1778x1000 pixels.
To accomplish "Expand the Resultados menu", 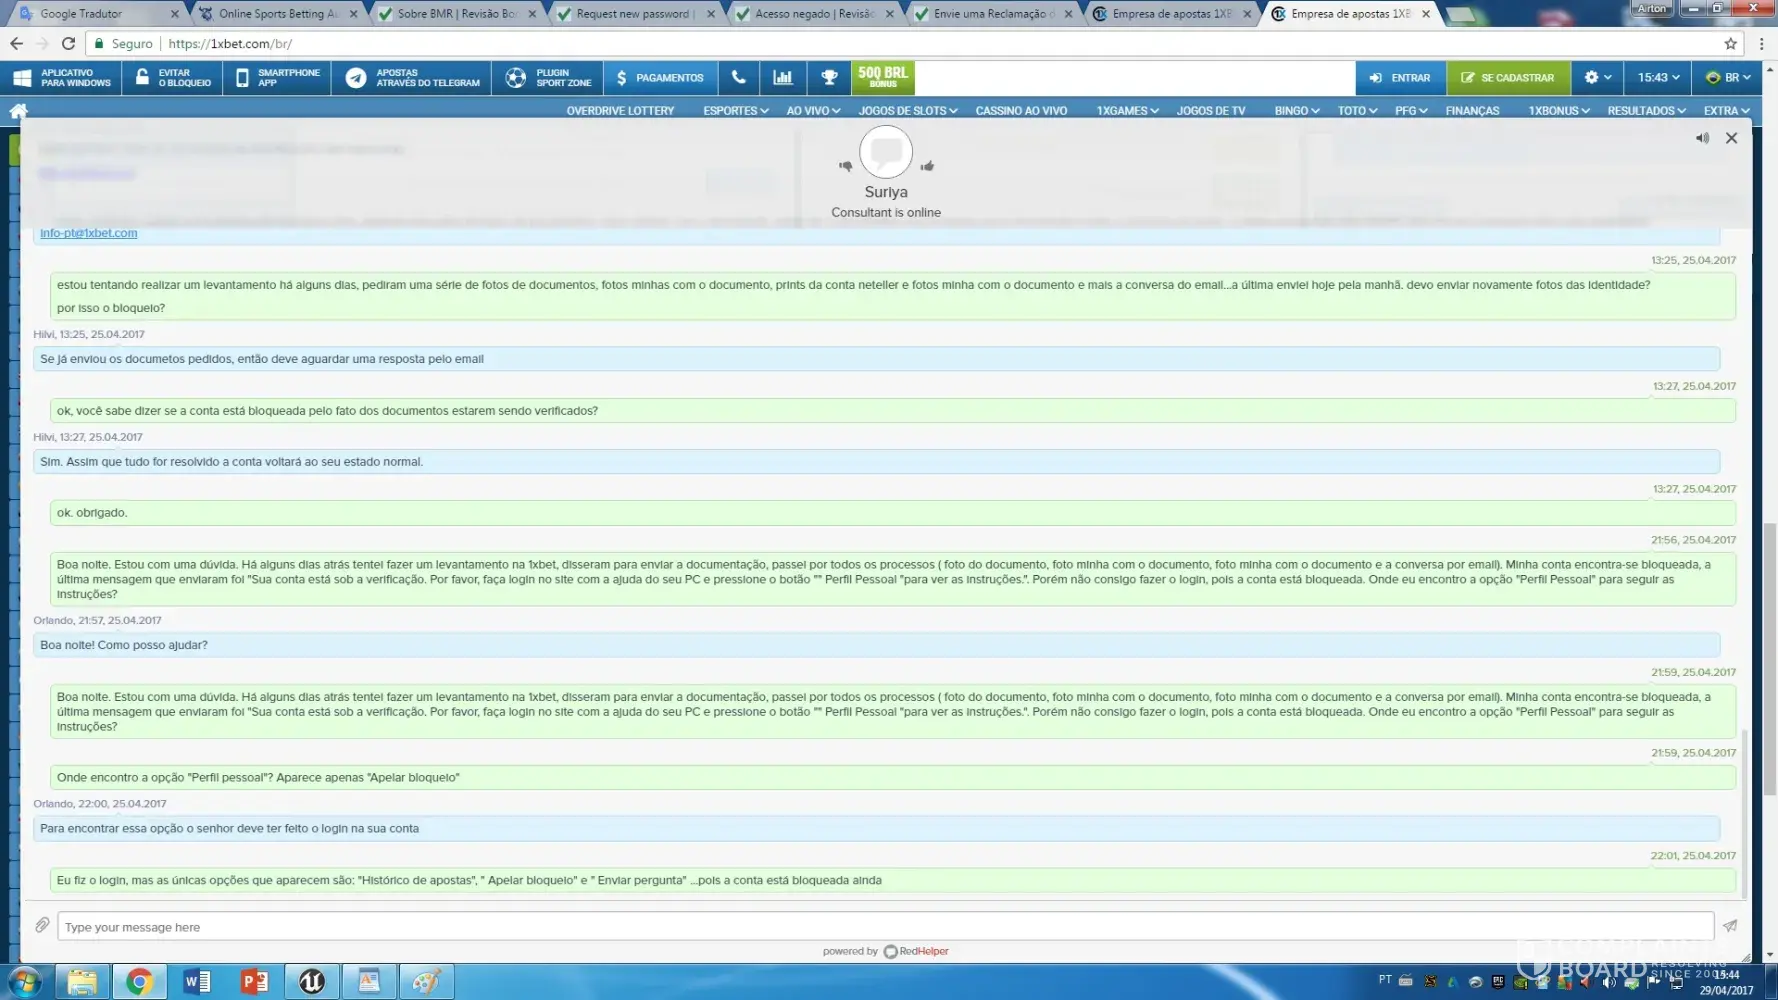I will (x=1646, y=111).
